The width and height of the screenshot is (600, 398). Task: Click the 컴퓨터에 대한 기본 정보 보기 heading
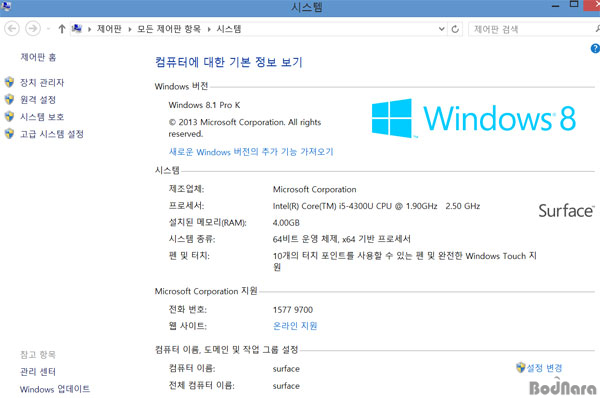click(x=229, y=62)
